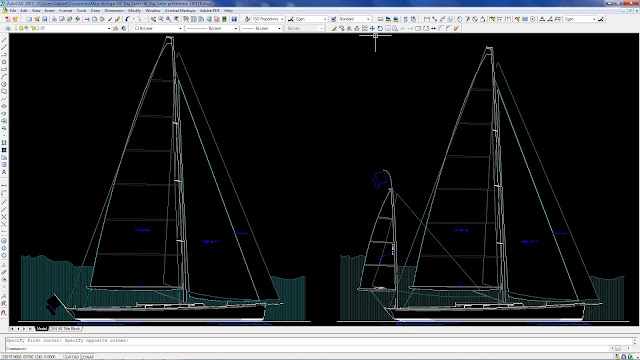Click the coordinates readout in status bar
640x360 pixels.
[31, 357]
